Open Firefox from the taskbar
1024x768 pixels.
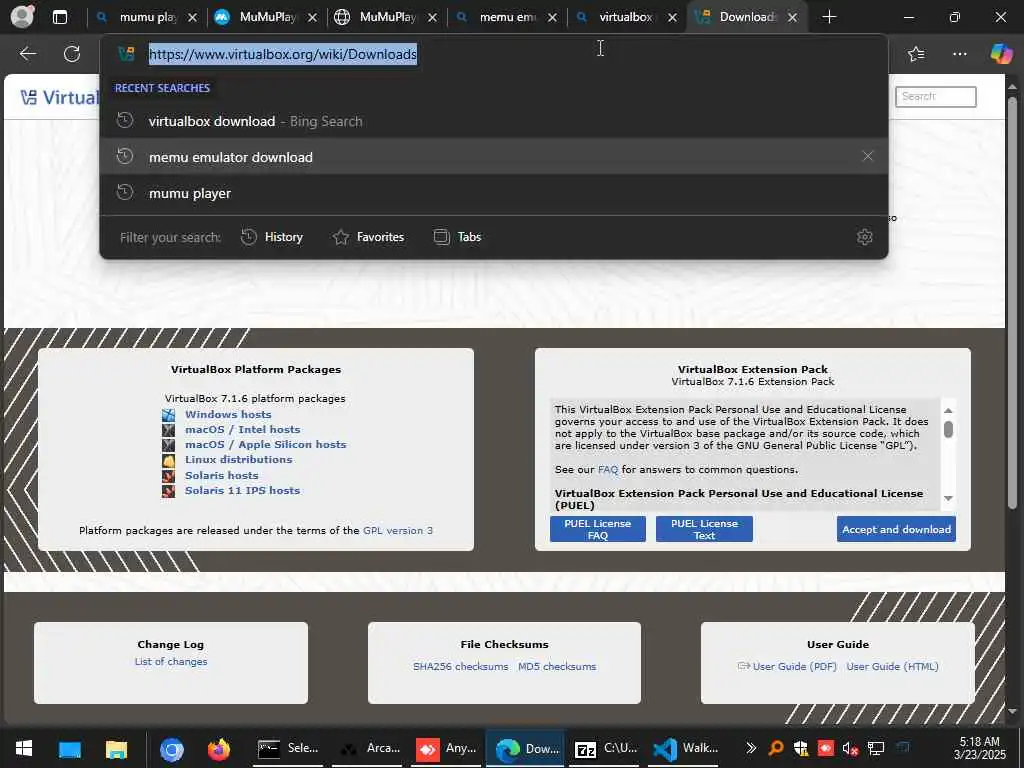point(219,748)
